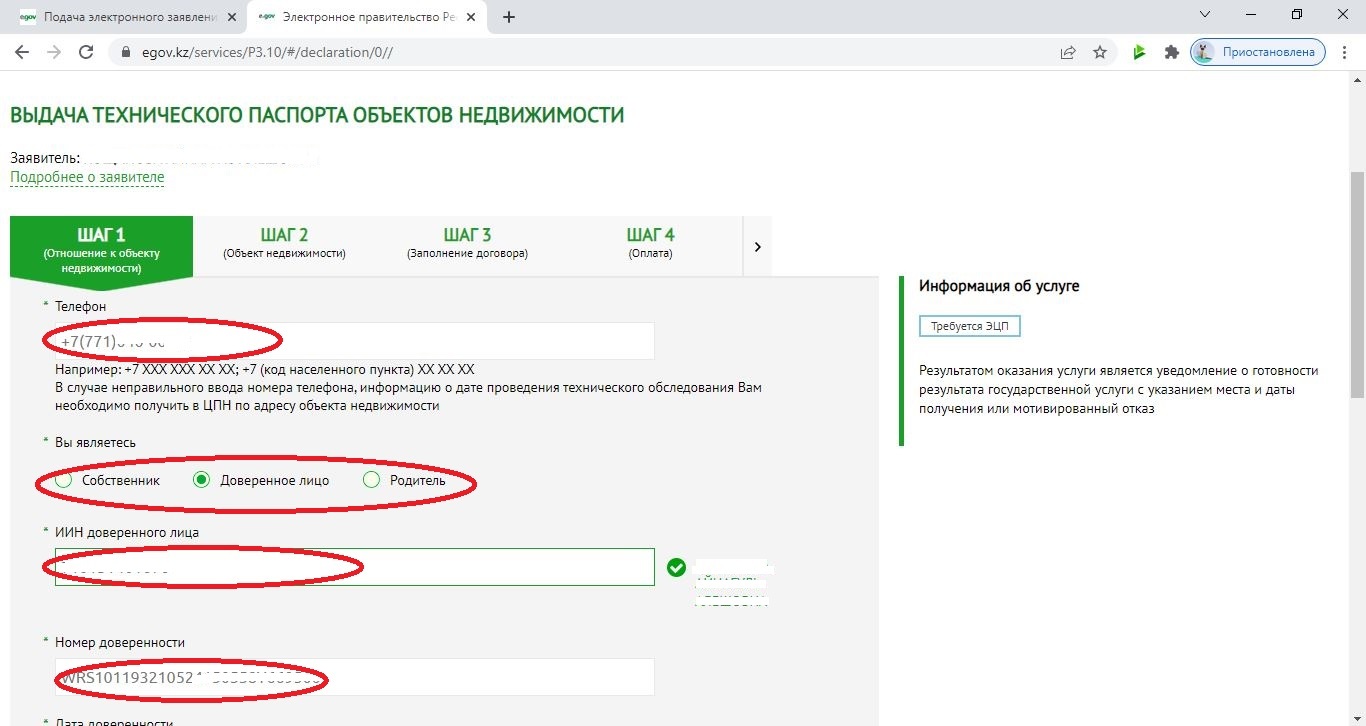Image resolution: width=1366 pixels, height=726 pixels.
Task: Open a new browser tab
Action: point(509,17)
